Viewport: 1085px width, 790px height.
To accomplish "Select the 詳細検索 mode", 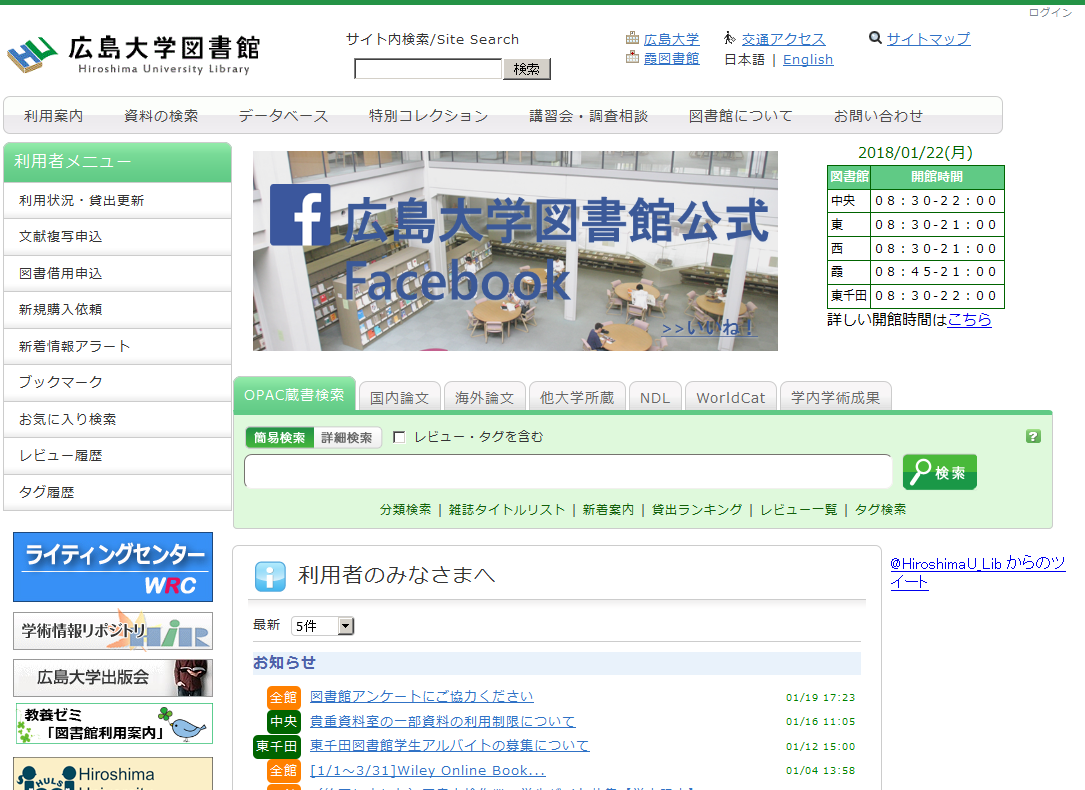I will 347,437.
